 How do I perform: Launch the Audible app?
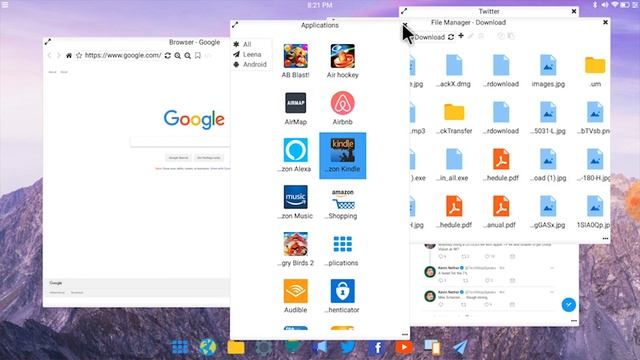[x=296, y=296]
